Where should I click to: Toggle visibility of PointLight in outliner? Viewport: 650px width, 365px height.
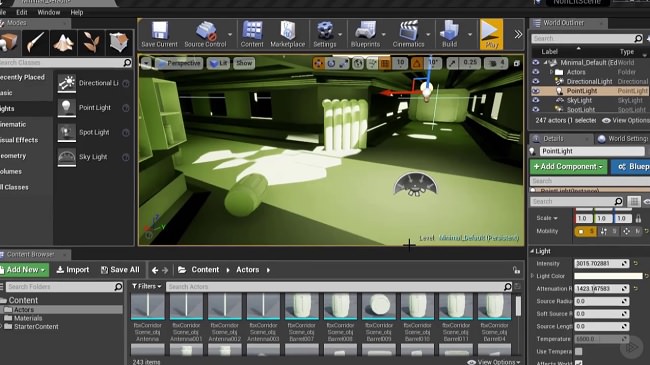pos(536,91)
